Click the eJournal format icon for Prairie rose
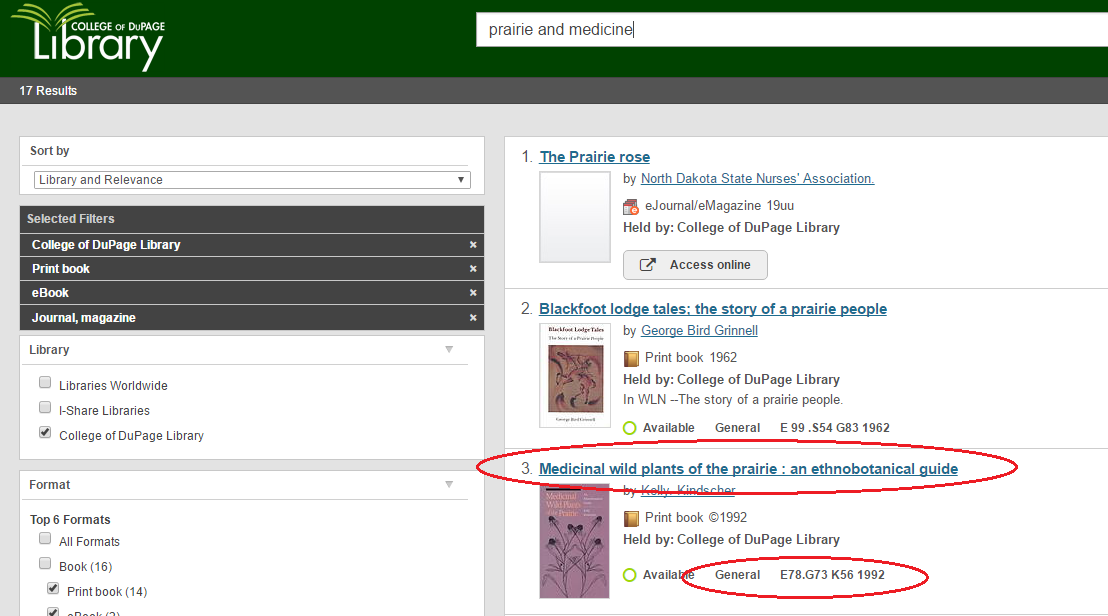Screen dimensions: 1108x616 coord(631,207)
